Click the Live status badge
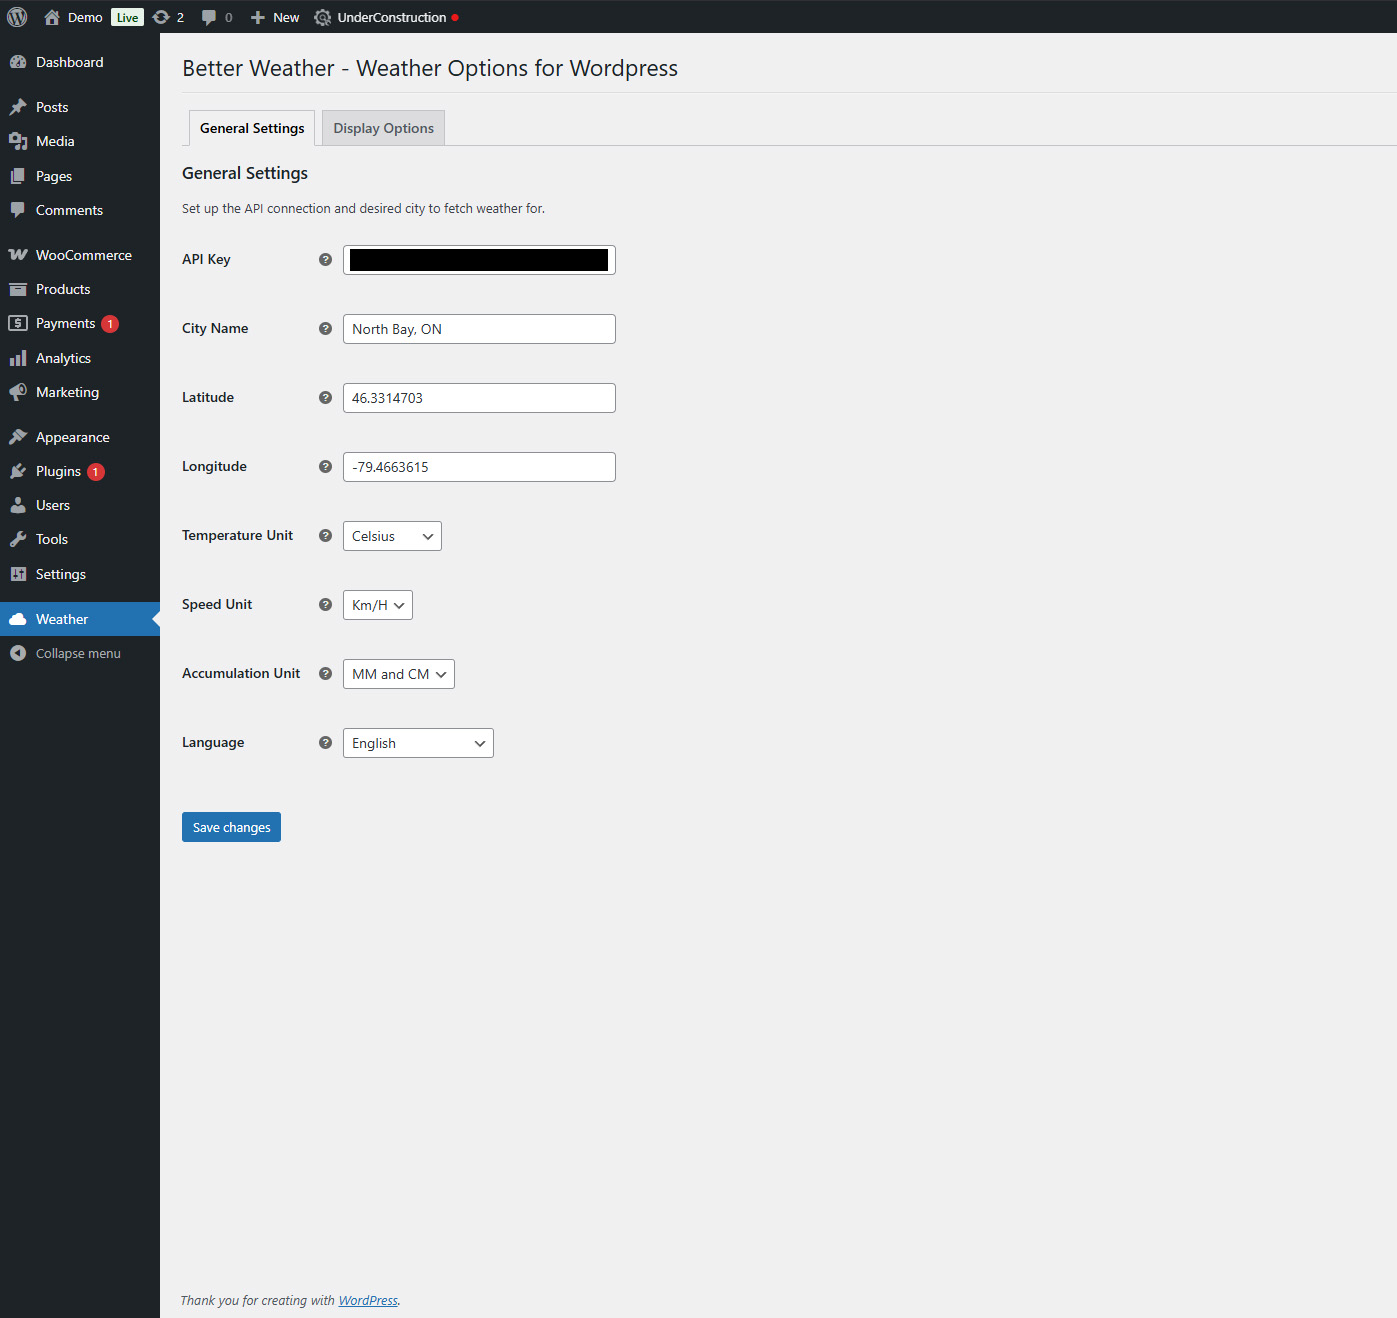This screenshot has width=1397, height=1318. [127, 17]
